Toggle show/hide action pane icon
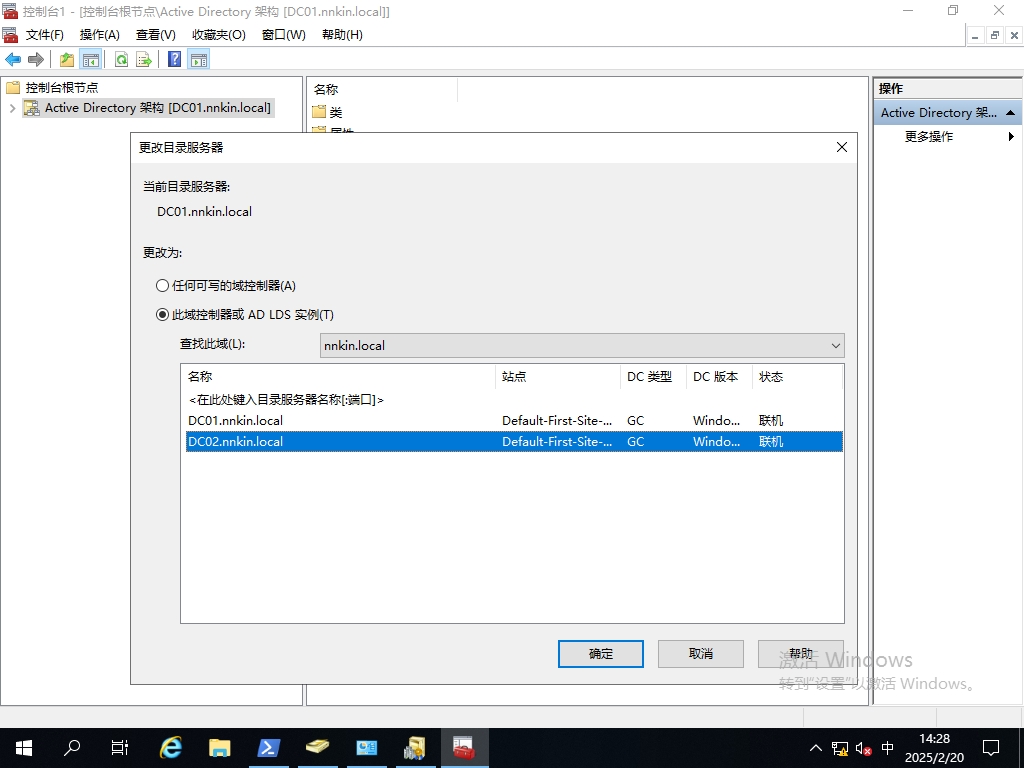Image resolution: width=1024 pixels, height=768 pixels. 198,60
